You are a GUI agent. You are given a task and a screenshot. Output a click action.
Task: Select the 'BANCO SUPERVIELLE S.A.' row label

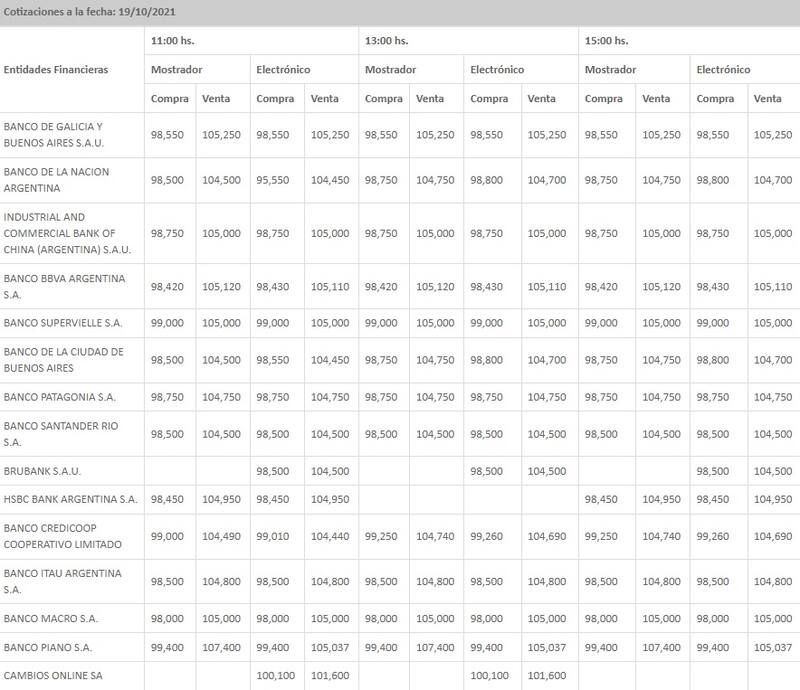(63, 324)
